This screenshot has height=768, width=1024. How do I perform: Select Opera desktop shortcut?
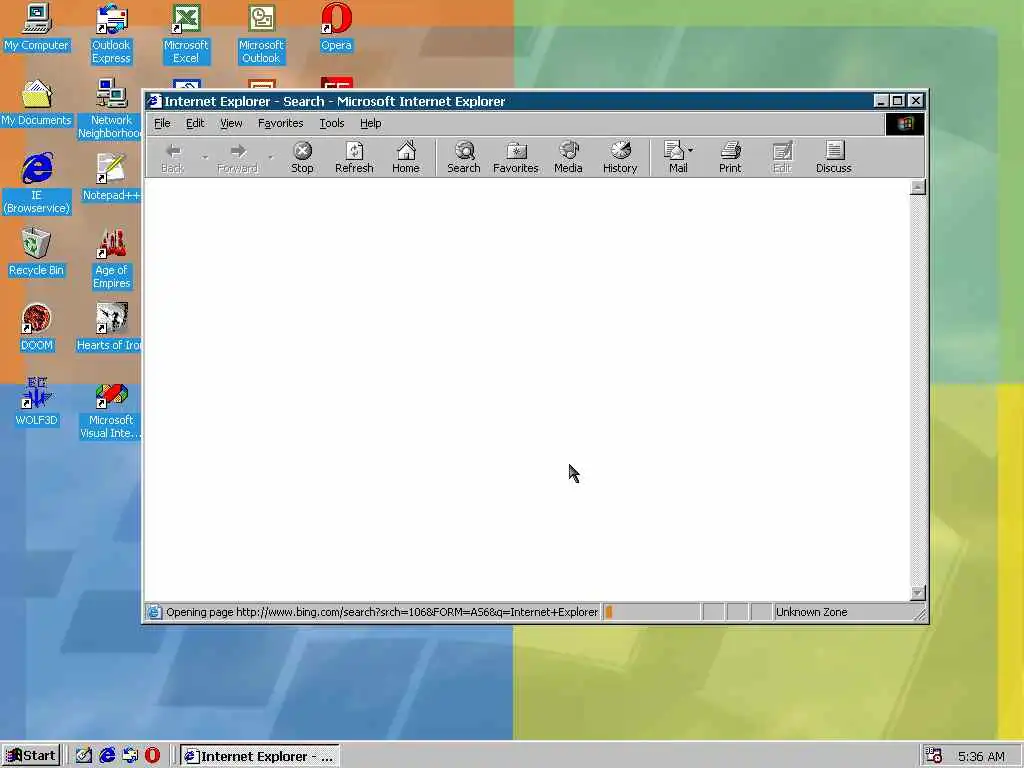[x=336, y=28]
